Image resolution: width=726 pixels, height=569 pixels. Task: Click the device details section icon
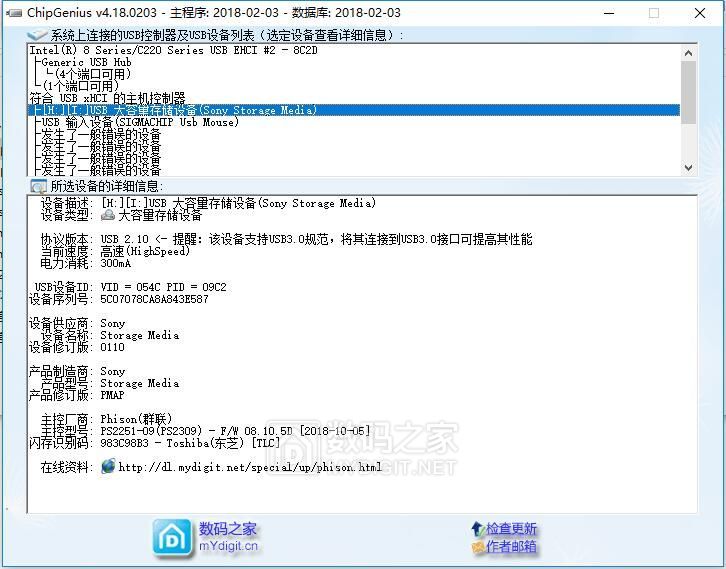tap(38, 186)
